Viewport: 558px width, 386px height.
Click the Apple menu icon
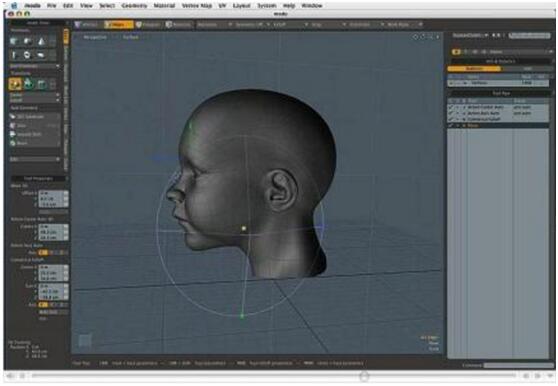coord(14,5)
